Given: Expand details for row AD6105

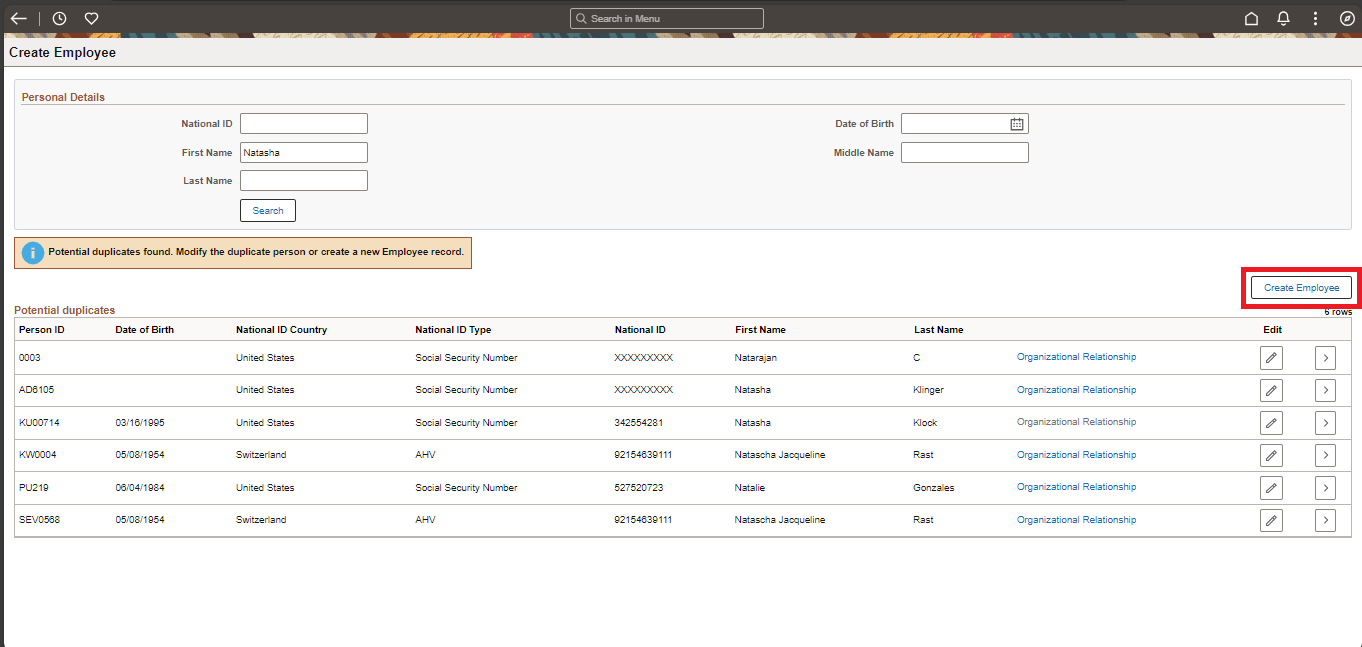Looking at the screenshot, I should 1325,390.
